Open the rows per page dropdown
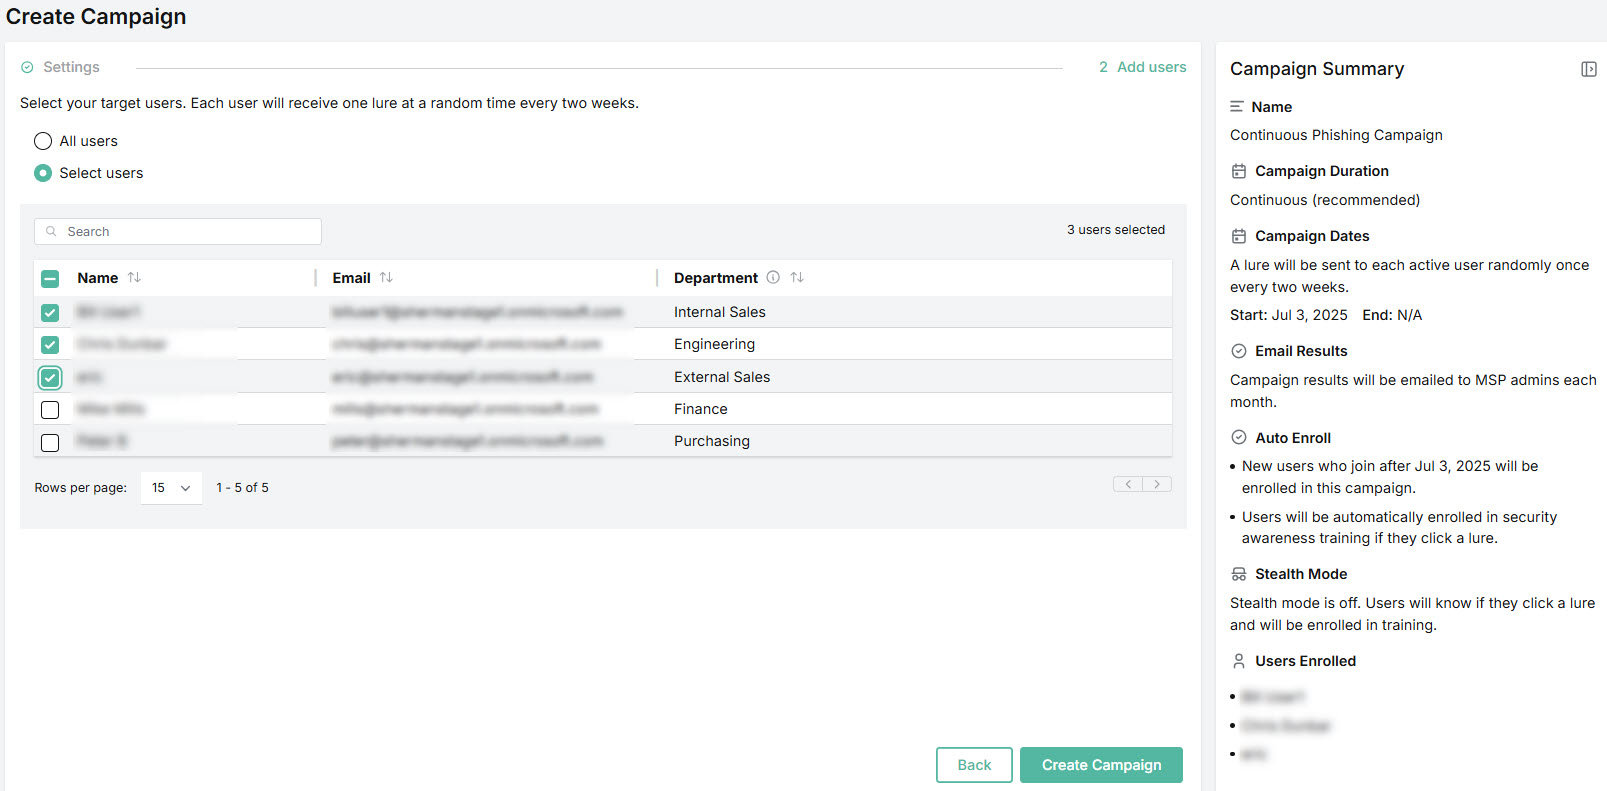 pos(171,488)
